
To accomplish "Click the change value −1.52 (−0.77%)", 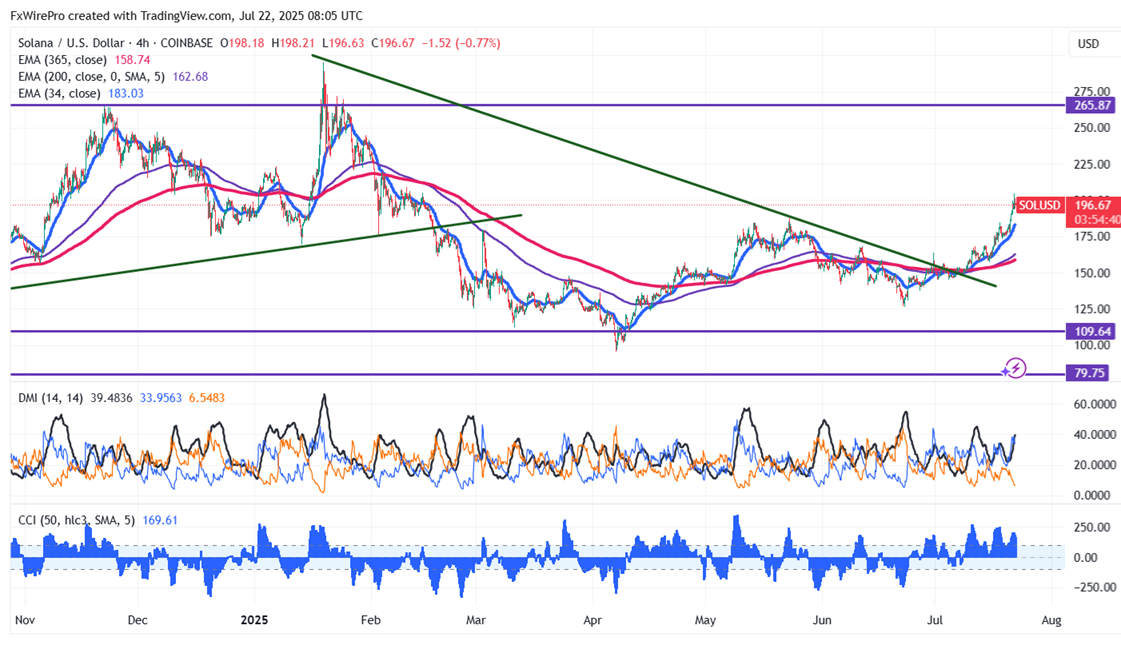I will point(461,43).
